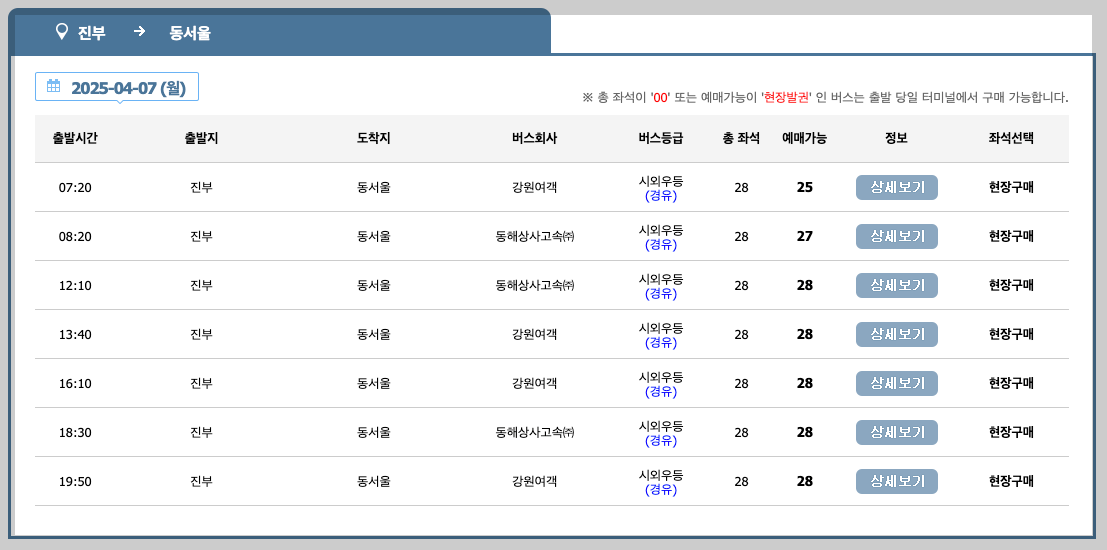Image resolution: width=1107 pixels, height=550 pixels.
Task: Click the 도착지 column header
Action: pyautogui.click(x=373, y=138)
